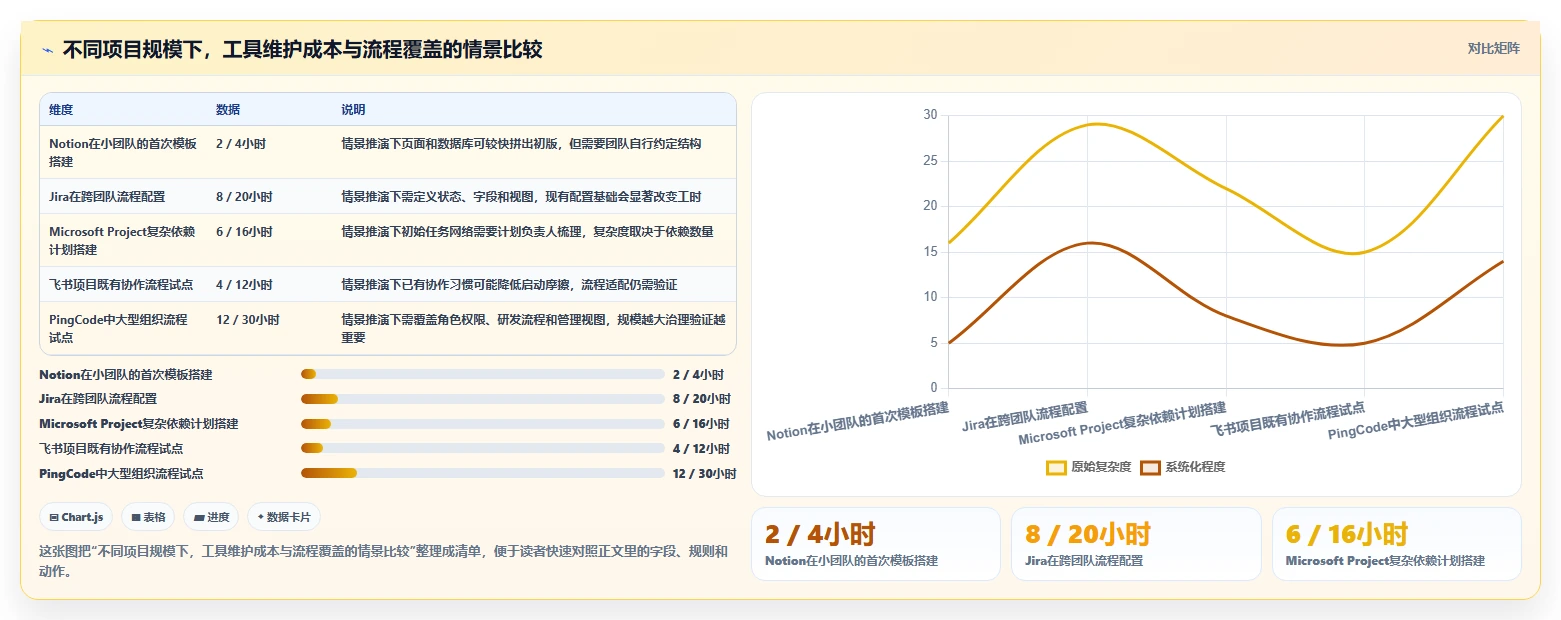1561x620 pixels.
Task: Click the table value 6 / 16小时
Action: tap(244, 232)
